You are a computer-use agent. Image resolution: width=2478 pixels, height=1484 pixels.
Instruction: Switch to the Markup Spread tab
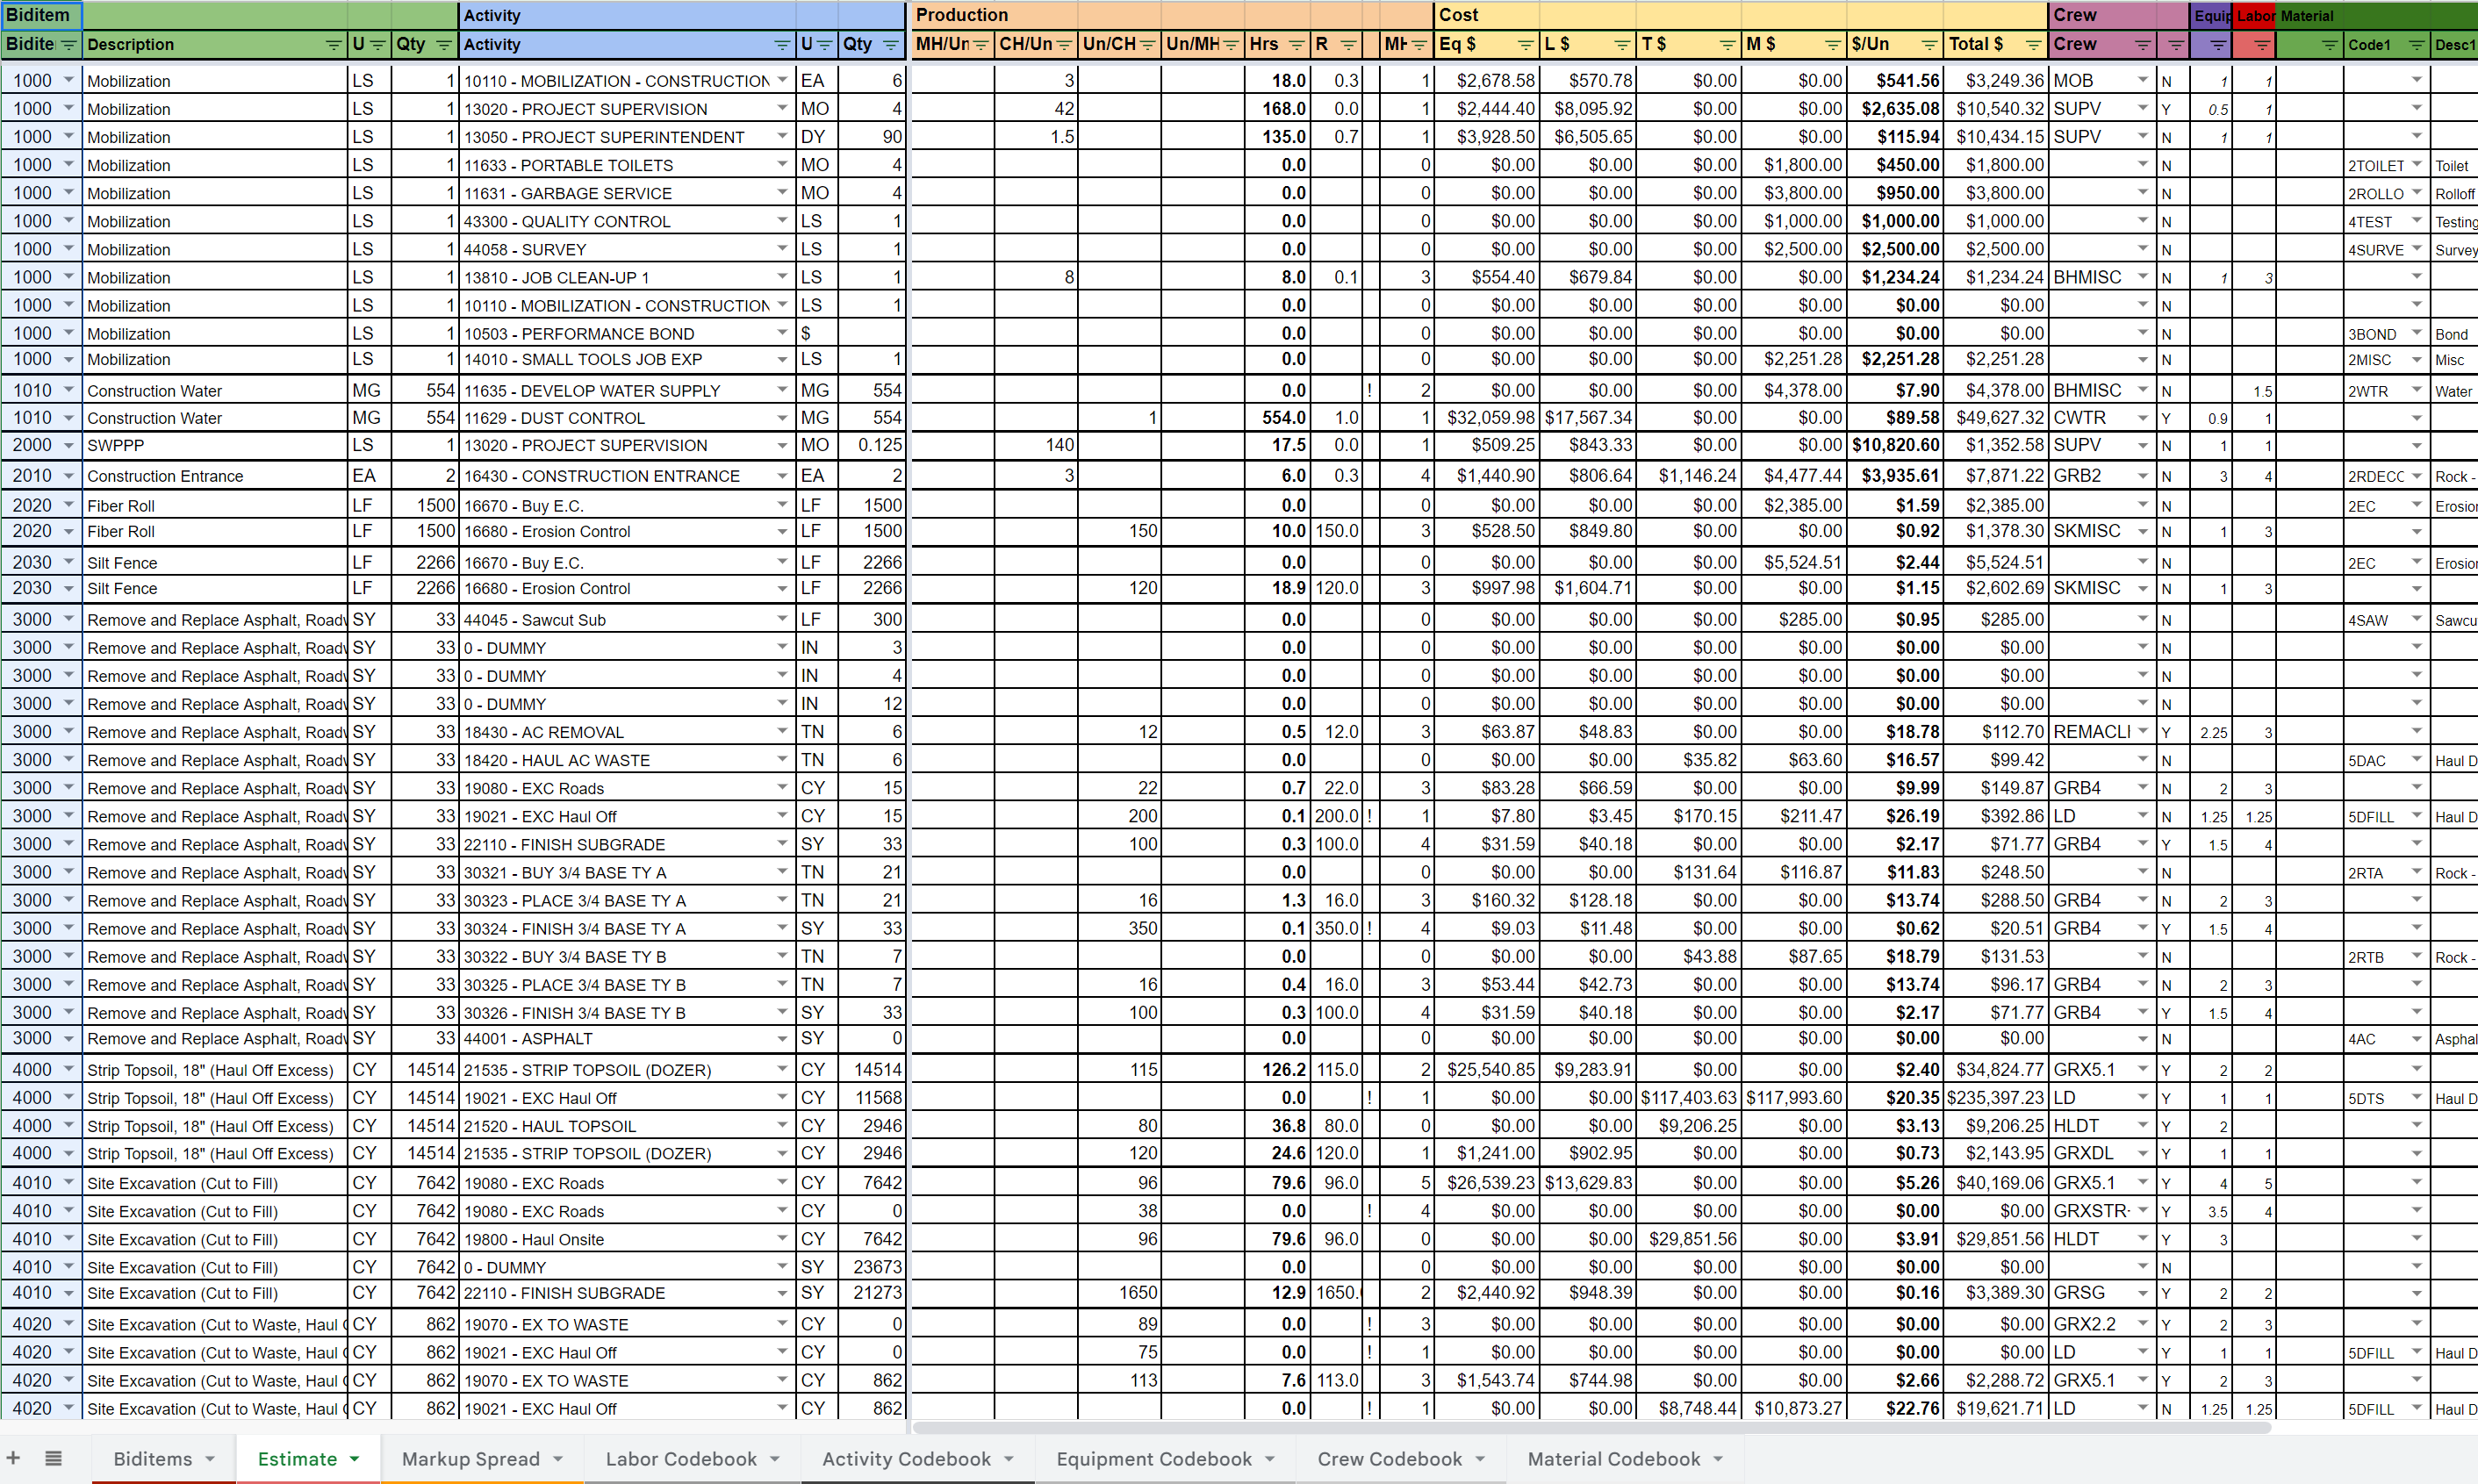(x=470, y=1459)
